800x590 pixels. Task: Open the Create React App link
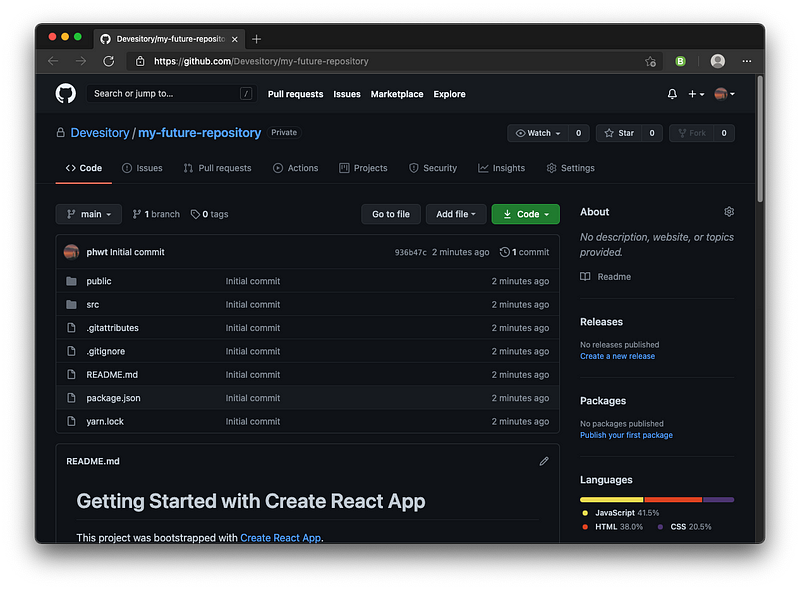coord(281,537)
